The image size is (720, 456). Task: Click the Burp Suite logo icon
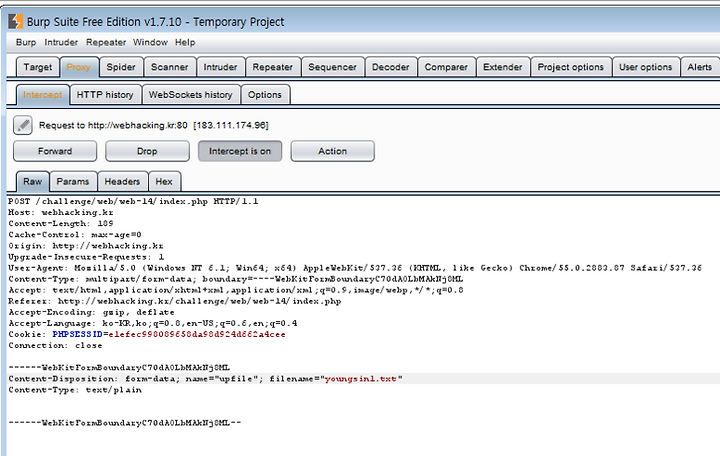(x=16, y=21)
